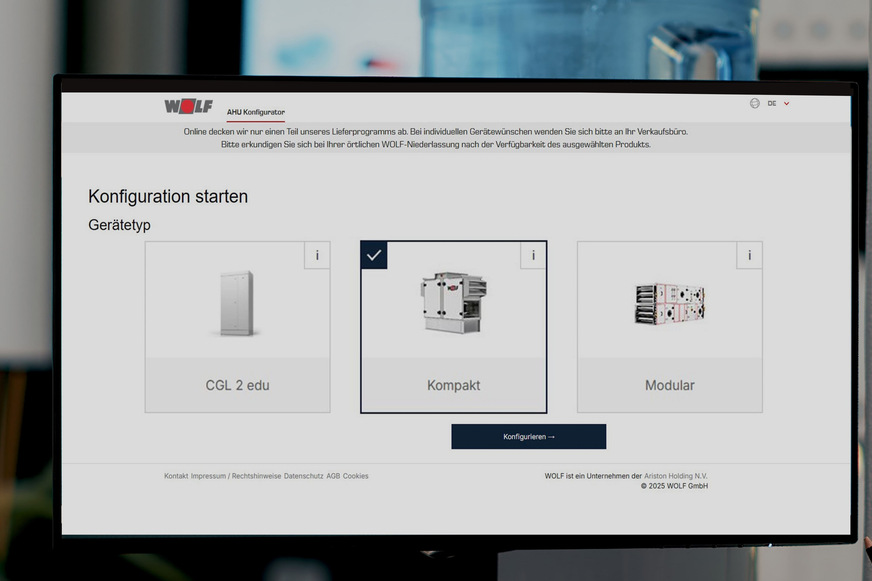Image resolution: width=872 pixels, height=581 pixels.
Task: Open info icon on the Modular card
Action: point(749,256)
